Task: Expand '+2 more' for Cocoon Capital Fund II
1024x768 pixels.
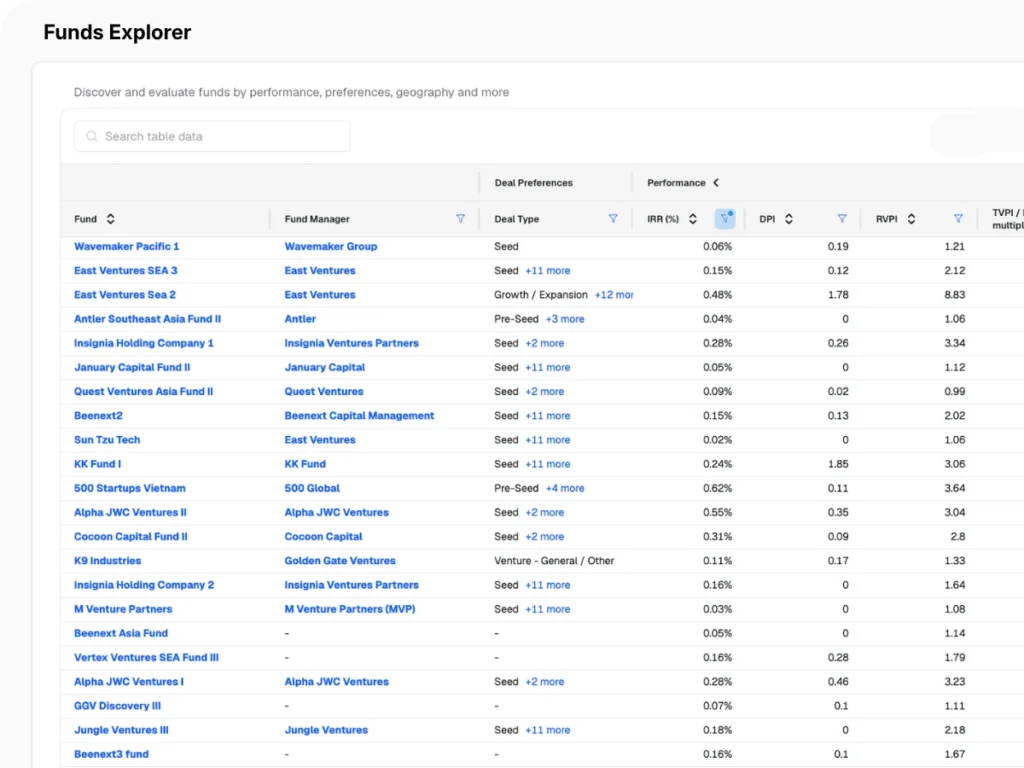Action: point(545,536)
